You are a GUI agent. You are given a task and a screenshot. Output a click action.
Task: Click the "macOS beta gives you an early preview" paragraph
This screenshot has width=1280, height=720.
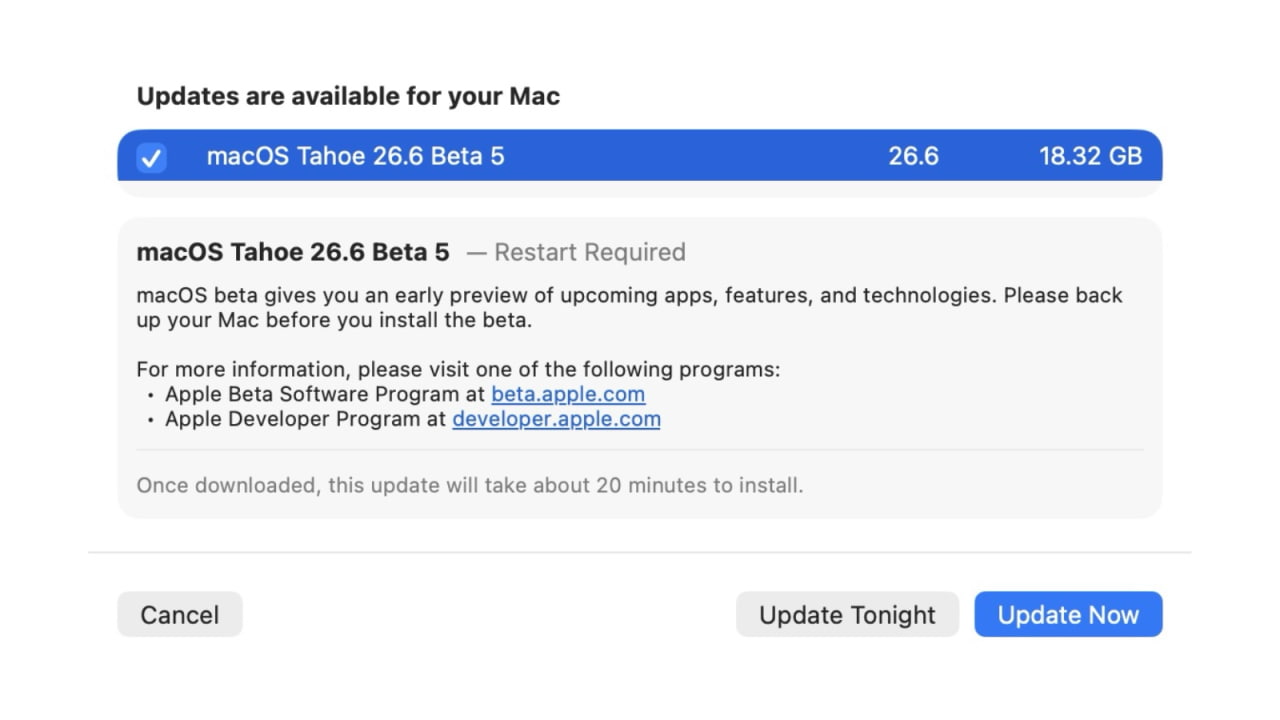(x=629, y=308)
